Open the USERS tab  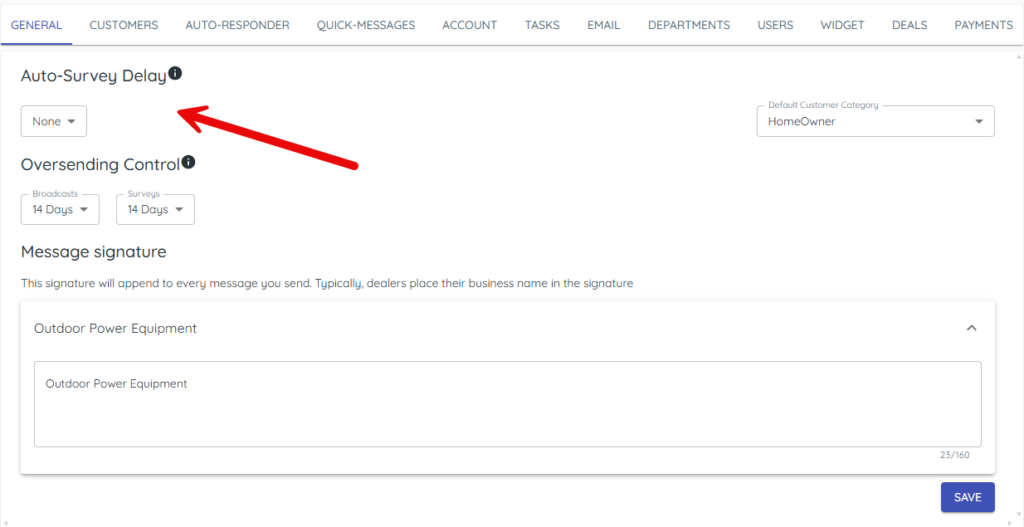775,25
